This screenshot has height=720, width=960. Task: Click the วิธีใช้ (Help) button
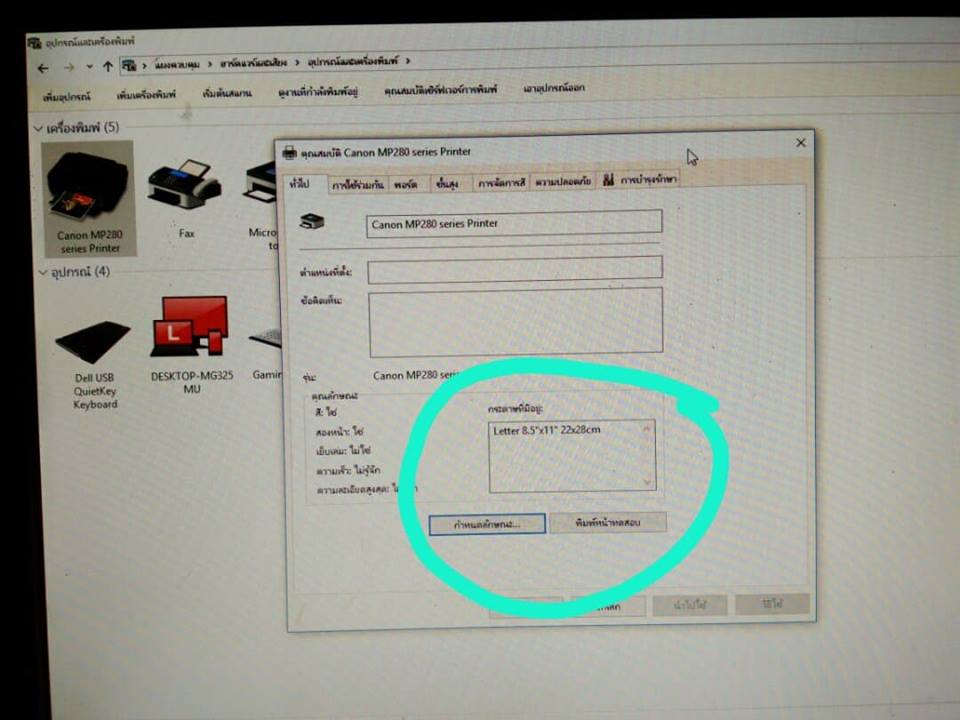tap(773, 604)
